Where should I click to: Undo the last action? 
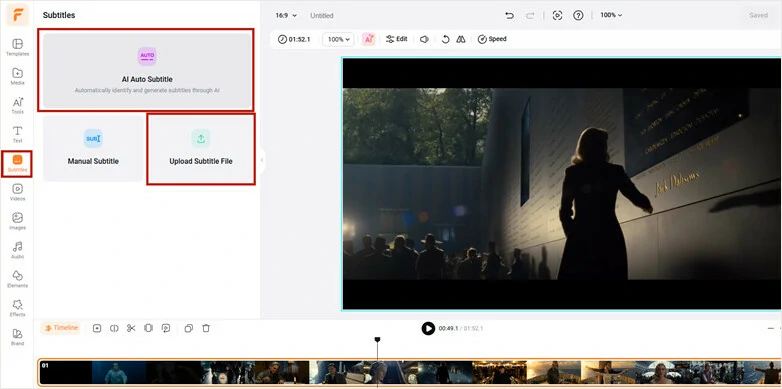pyautogui.click(x=509, y=15)
